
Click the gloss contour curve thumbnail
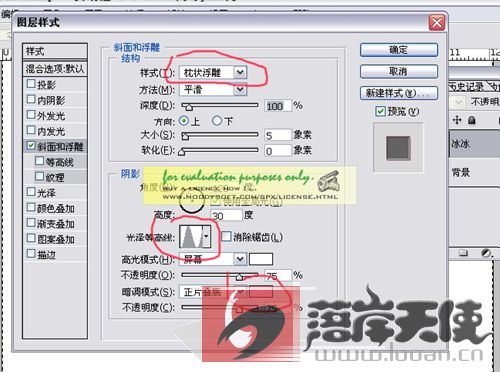point(191,237)
